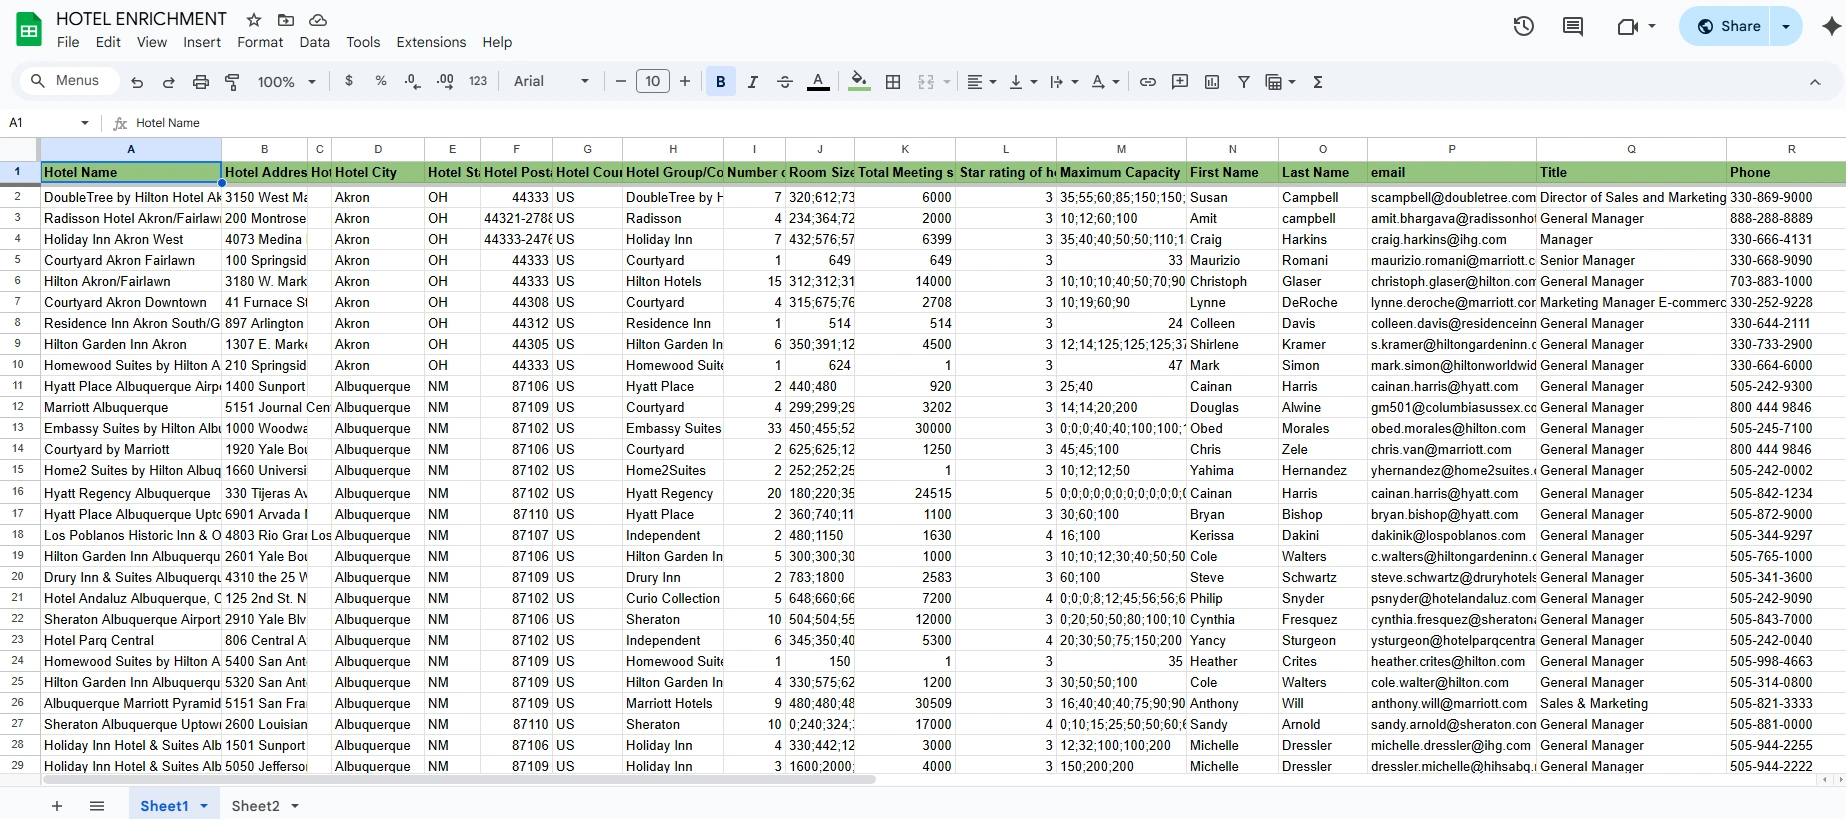Open the Format menu
1846x819 pixels.
coord(260,42)
